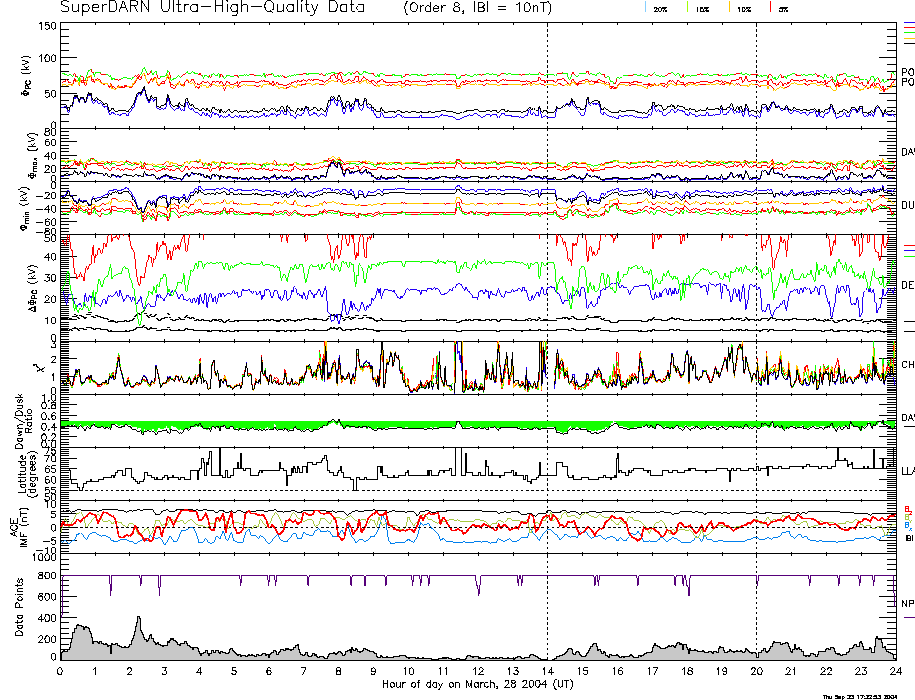
Task: Pick the green 15% legend marker
Action: (687, 7)
